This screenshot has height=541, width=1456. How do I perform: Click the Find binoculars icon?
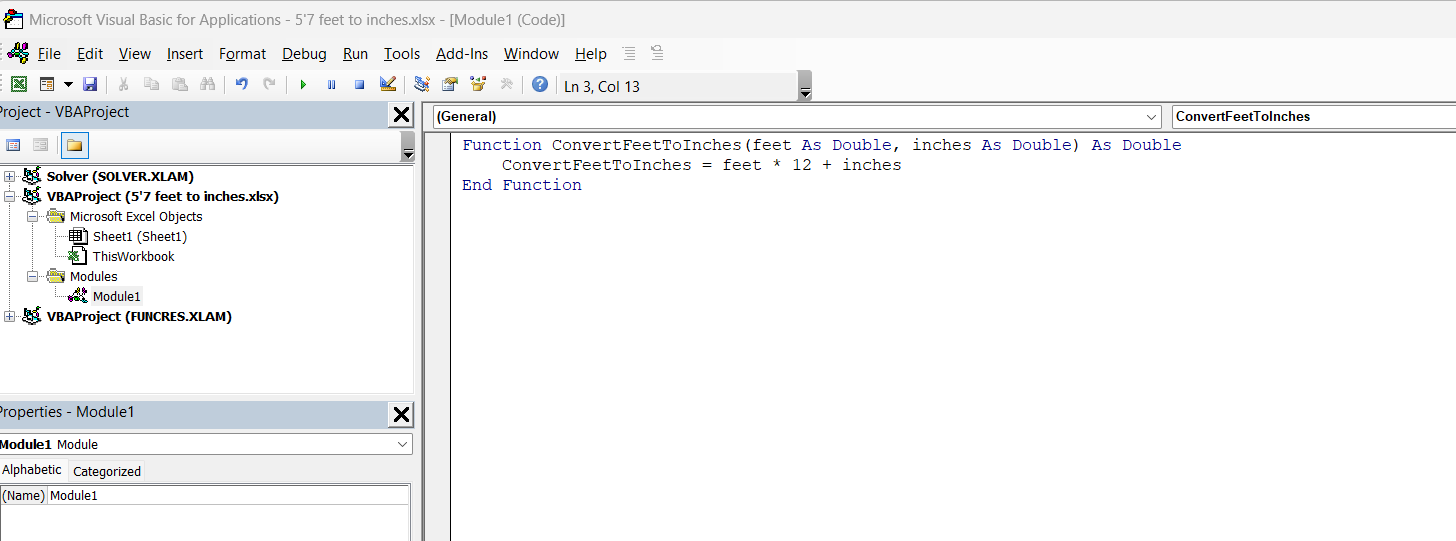[x=207, y=85]
